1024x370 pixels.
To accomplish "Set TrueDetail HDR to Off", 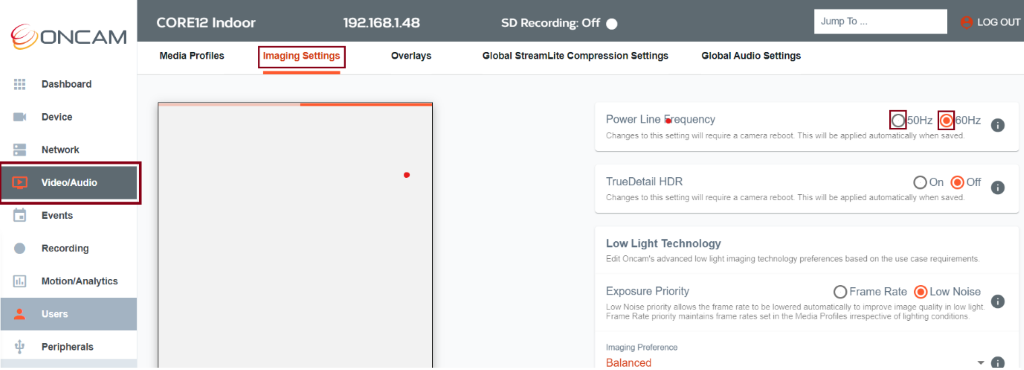I will pos(957,182).
